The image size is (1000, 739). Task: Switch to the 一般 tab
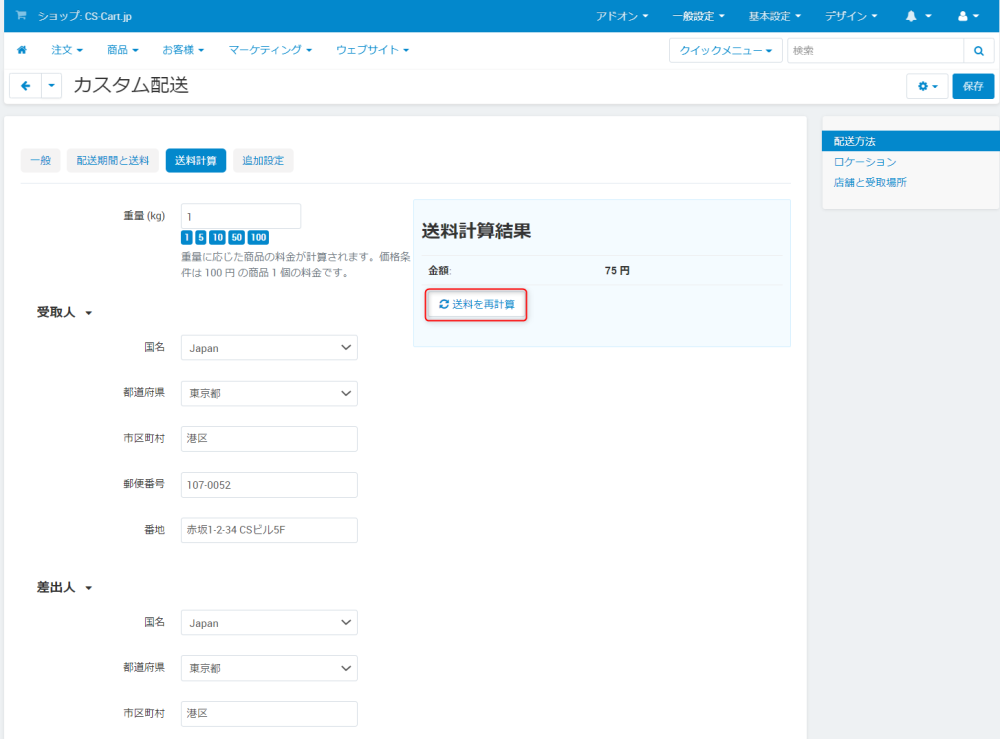point(41,161)
